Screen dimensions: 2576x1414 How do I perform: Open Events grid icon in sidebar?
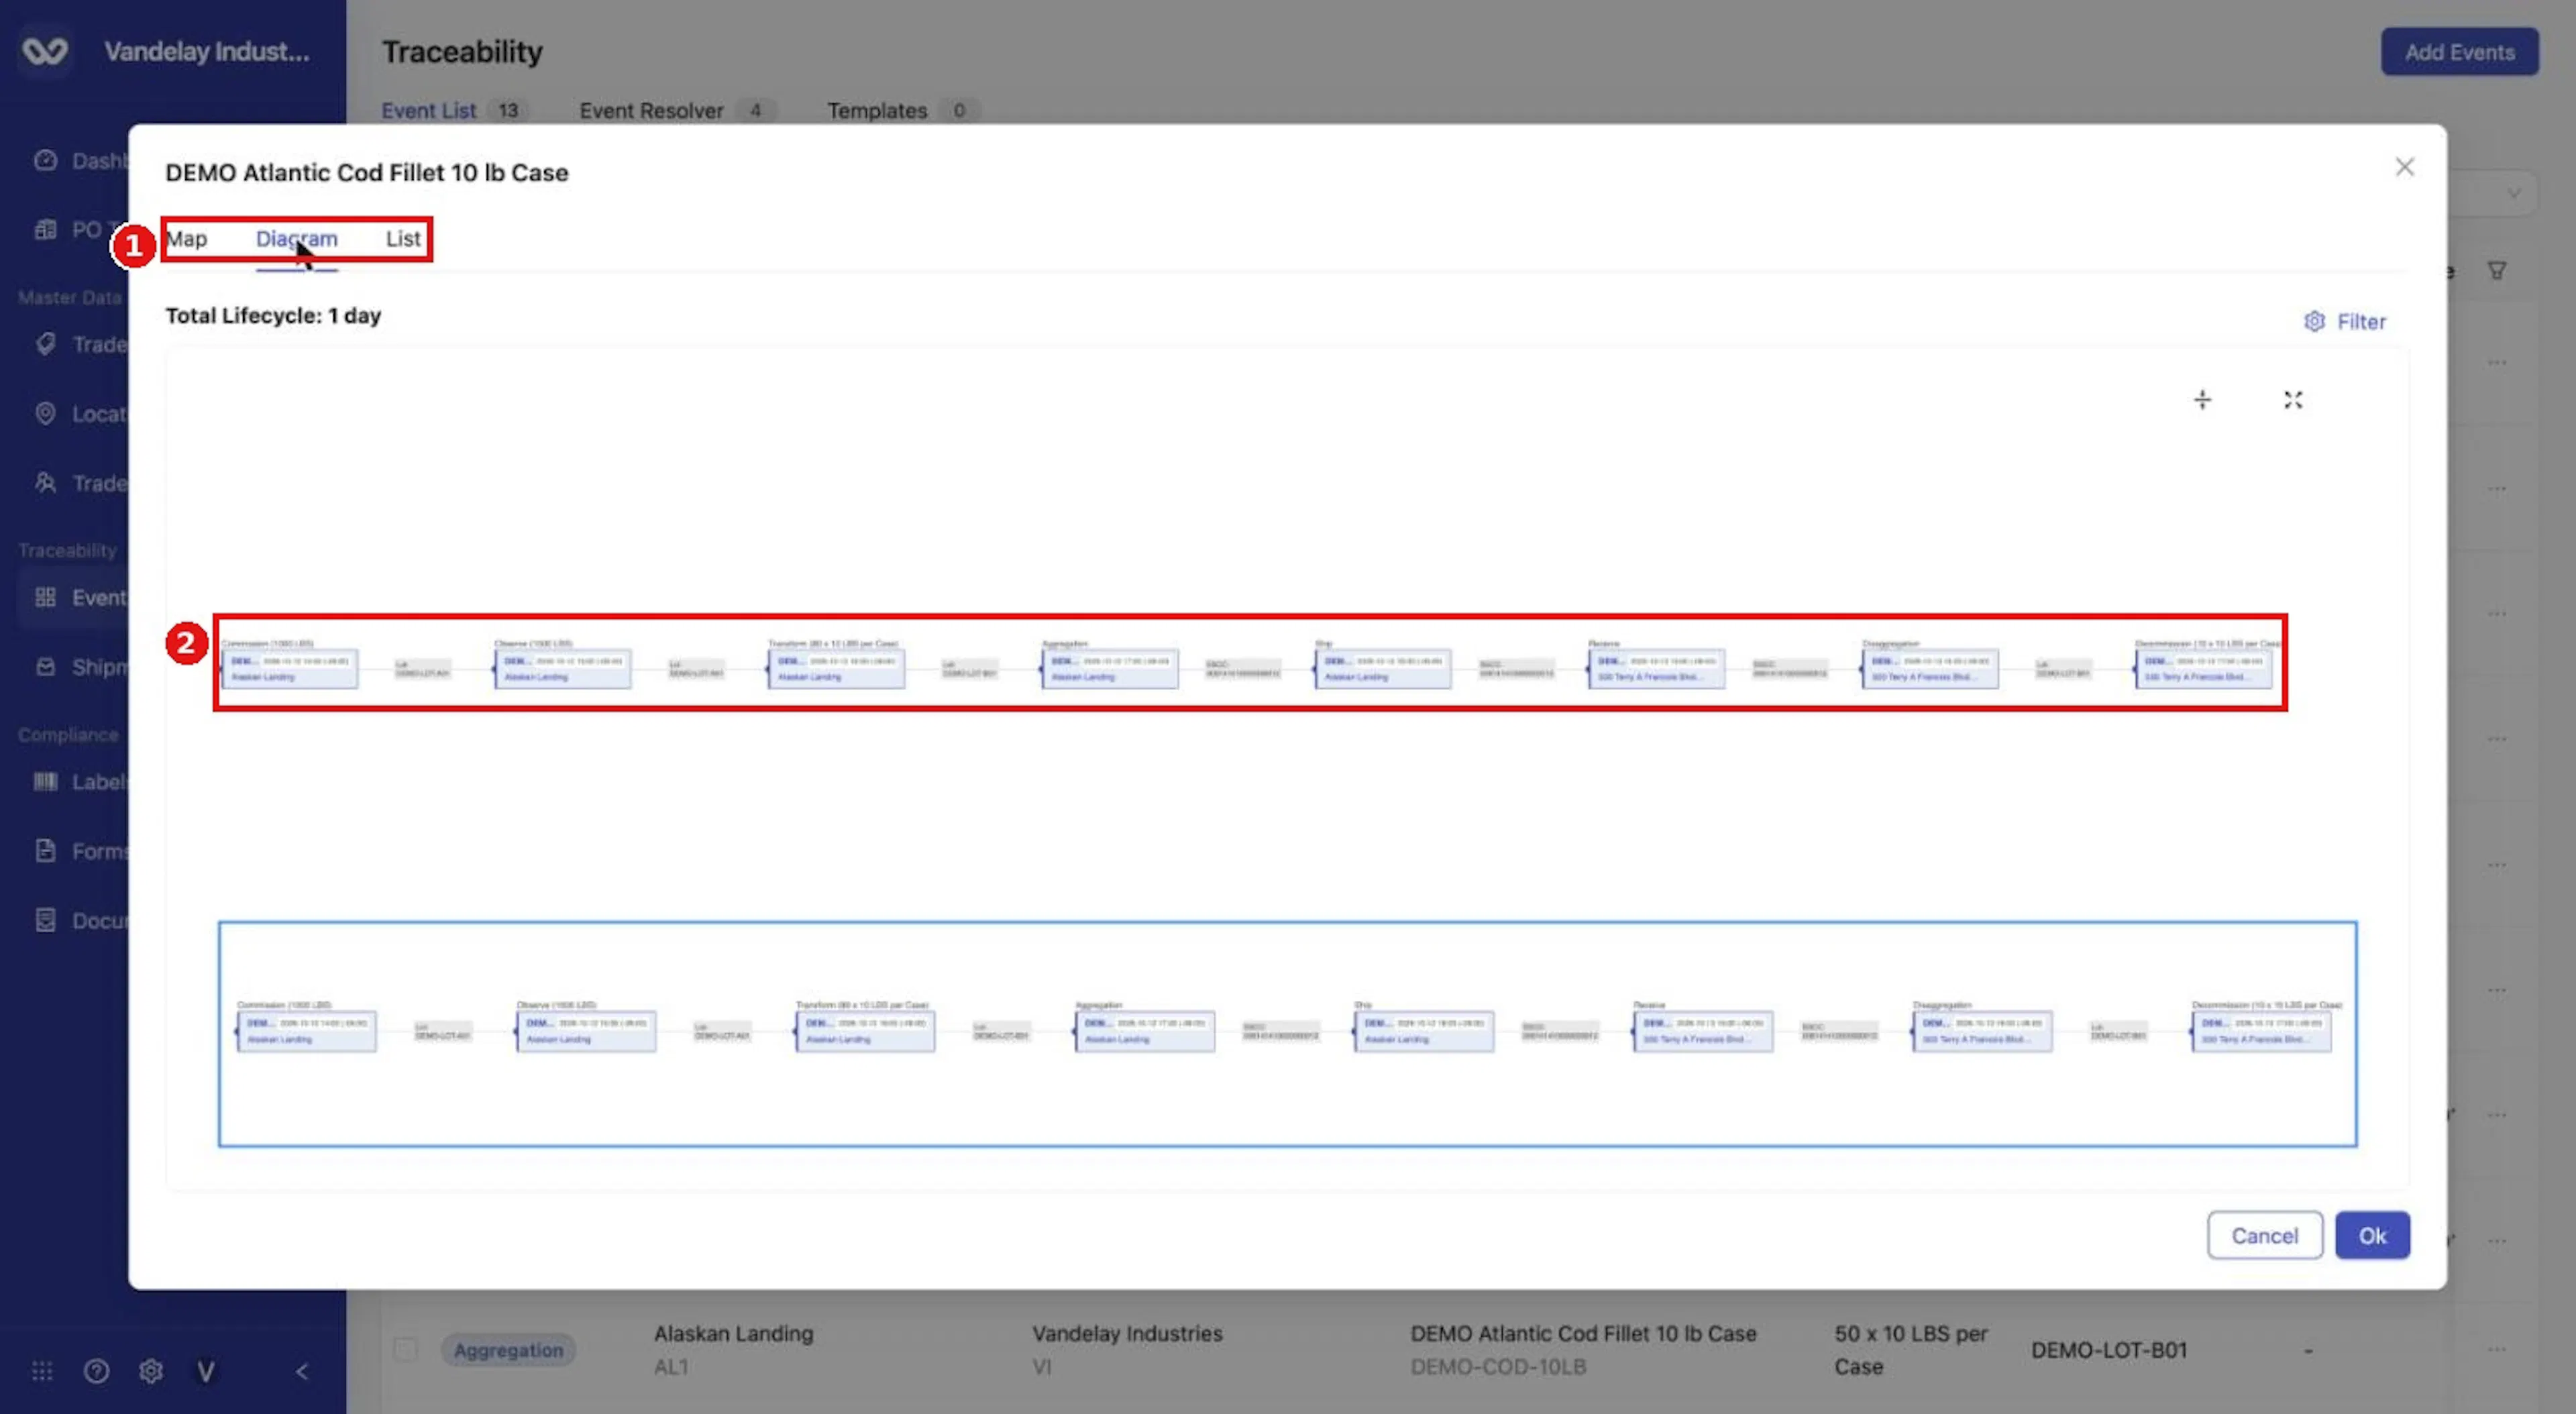[x=45, y=597]
